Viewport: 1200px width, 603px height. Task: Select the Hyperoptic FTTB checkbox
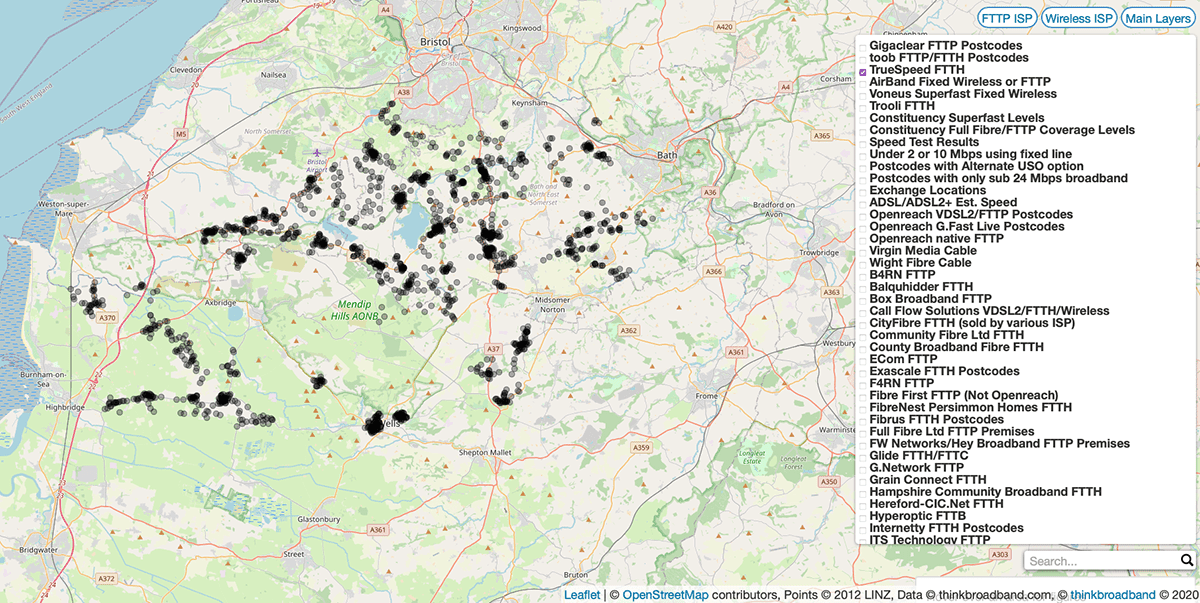(x=863, y=516)
